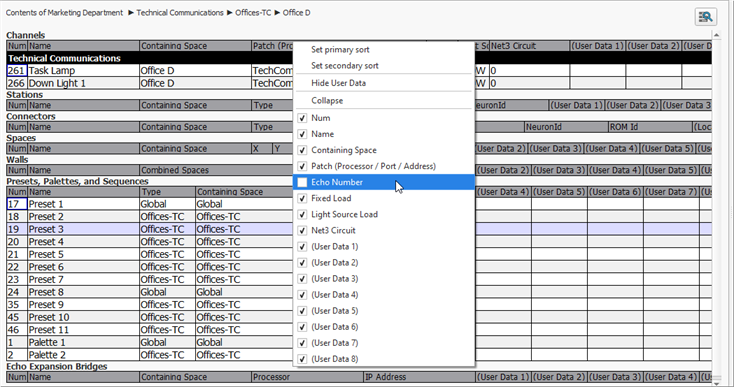Image resolution: width=734 pixels, height=387 pixels.
Task: Click the Walls section heading
Action: [x=17, y=160]
